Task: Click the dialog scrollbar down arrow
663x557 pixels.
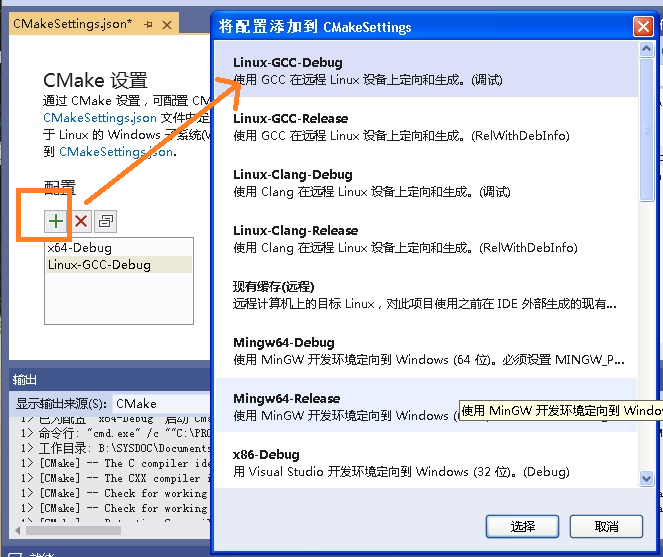Action: pos(646,479)
